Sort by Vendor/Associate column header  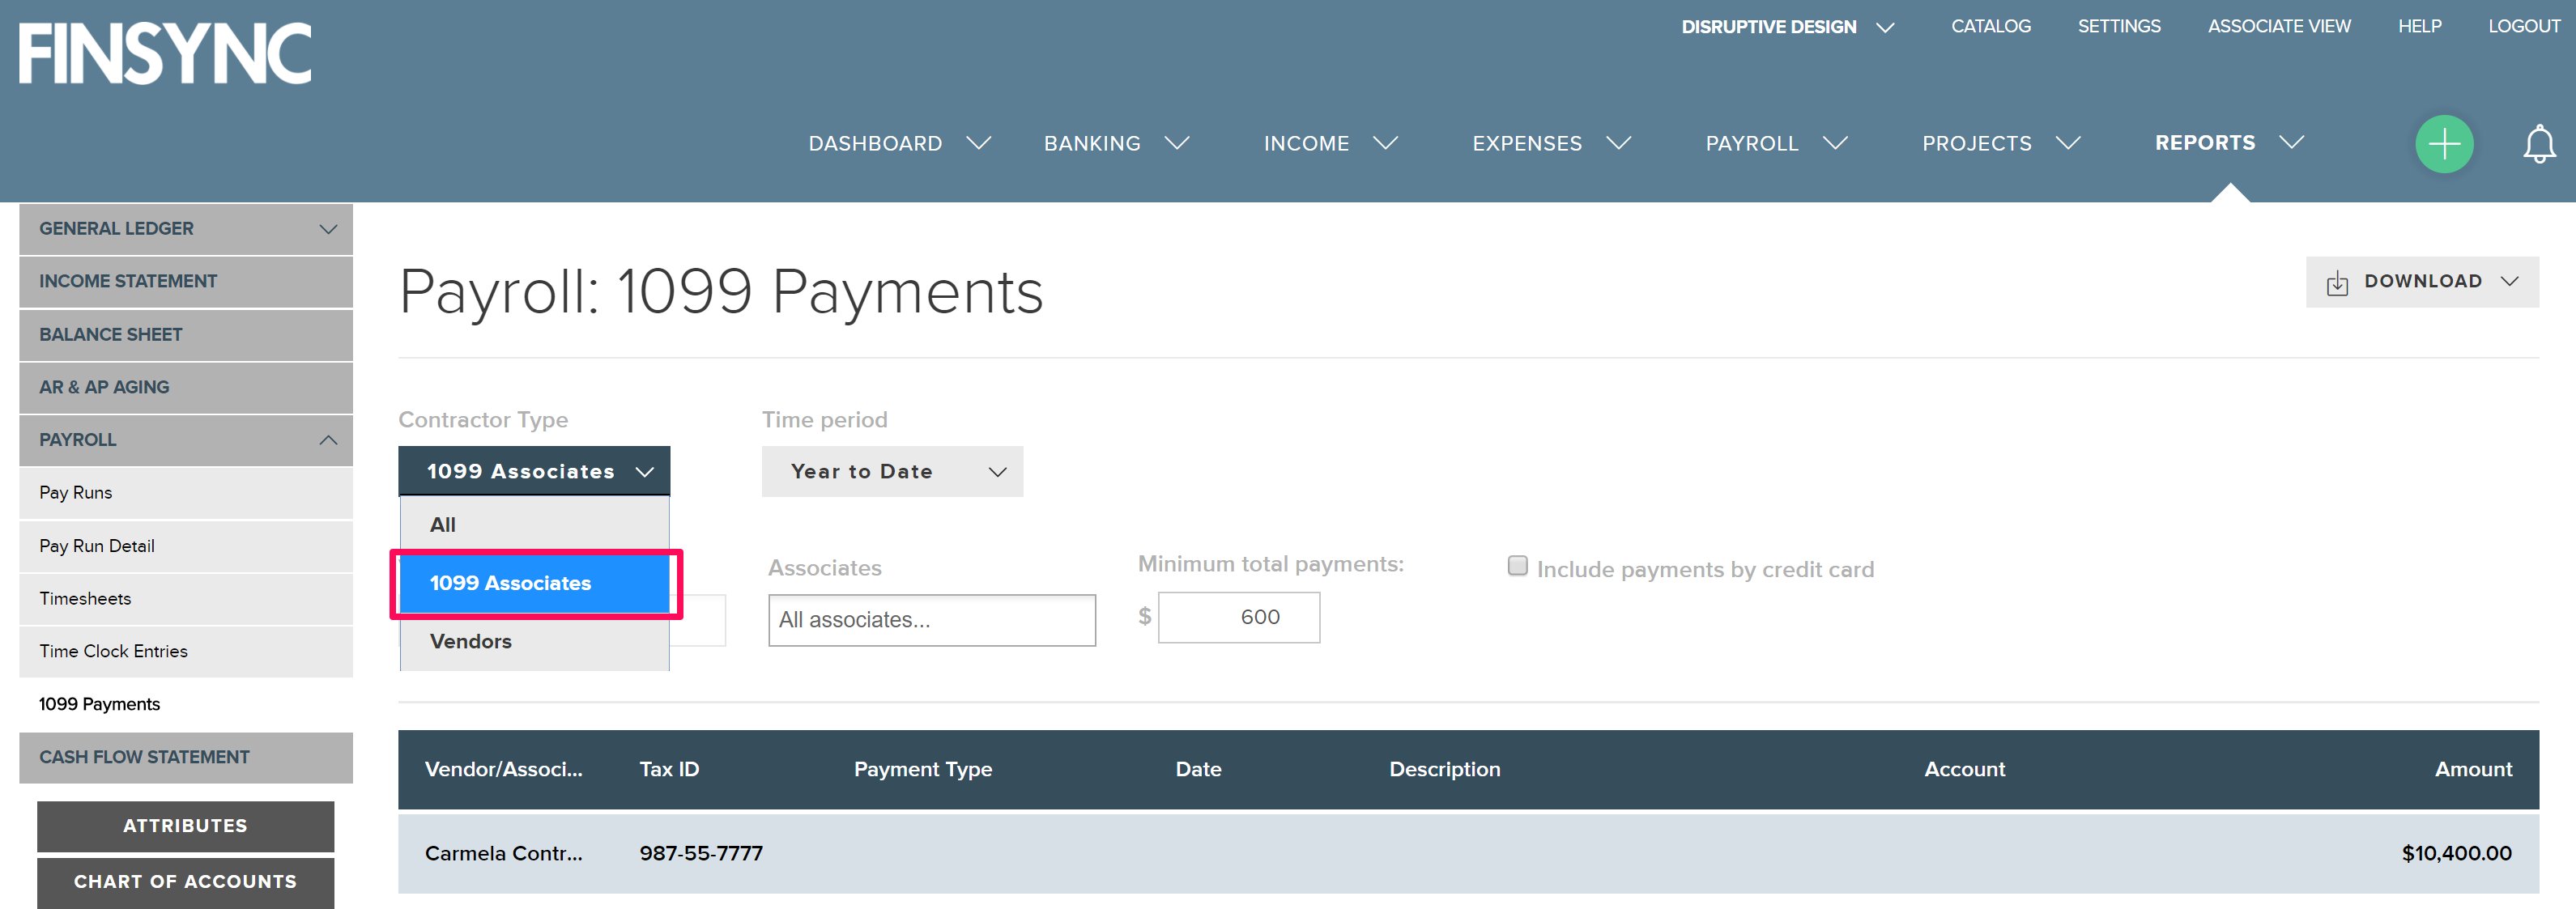pos(503,769)
